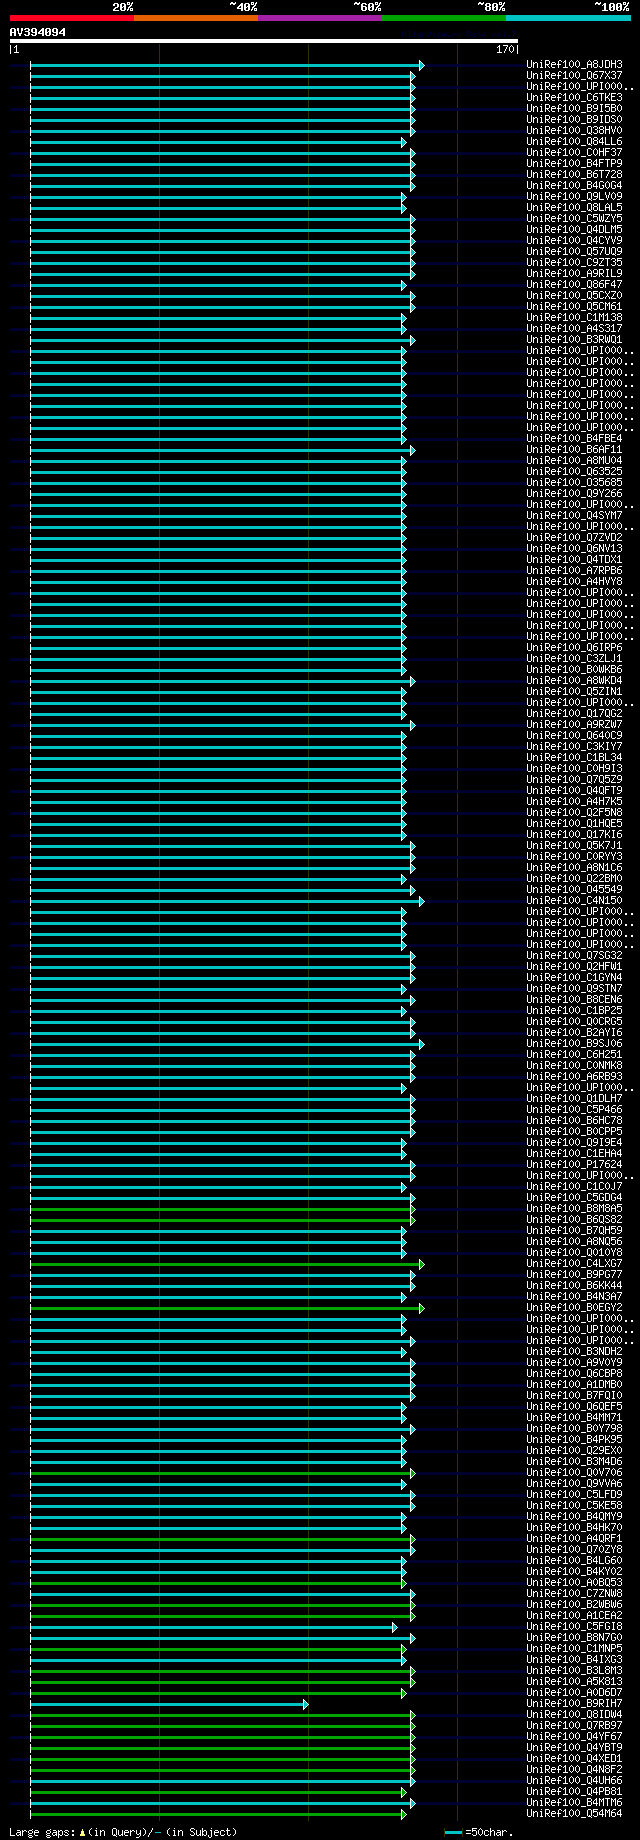Viewport: 640px width, 1840px height.
Task: Select the UniRef100_B4FTP9 hit label
Action: click(x=574, y=164)
